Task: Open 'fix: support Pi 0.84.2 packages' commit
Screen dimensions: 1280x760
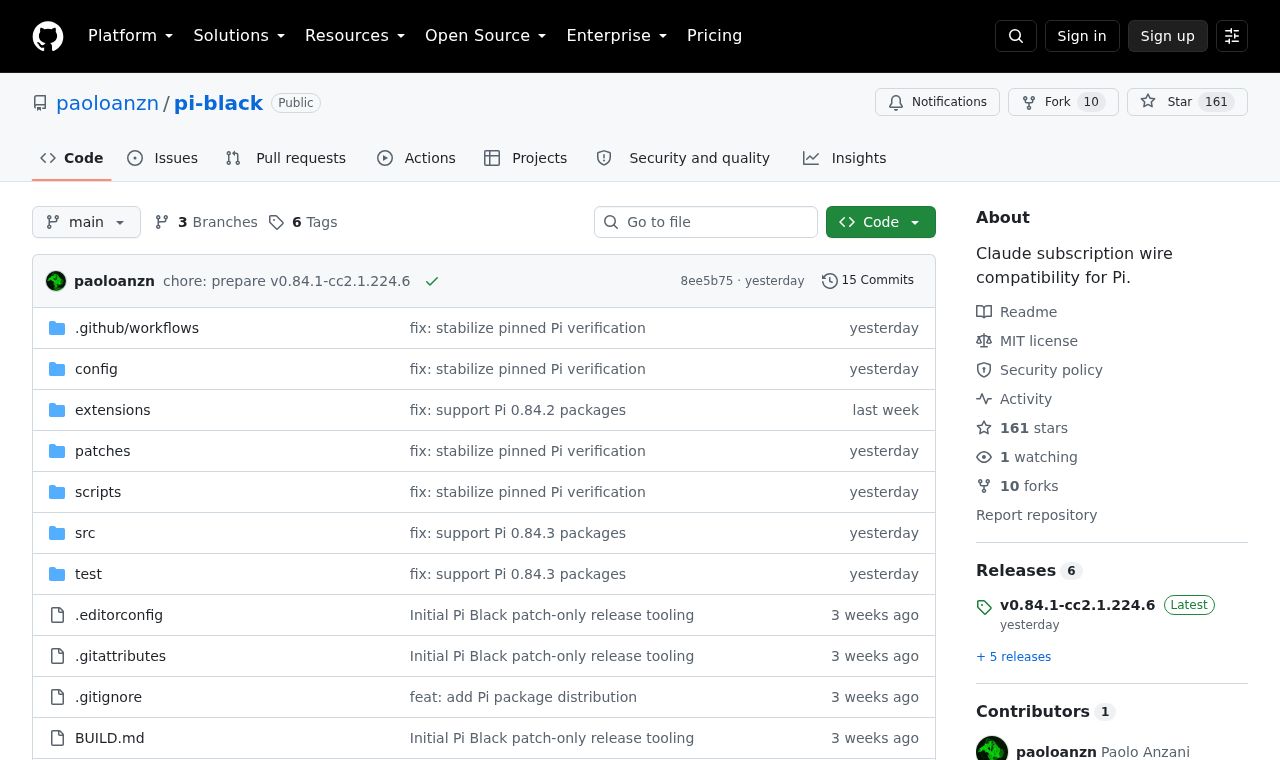Action: pos(518,410)
